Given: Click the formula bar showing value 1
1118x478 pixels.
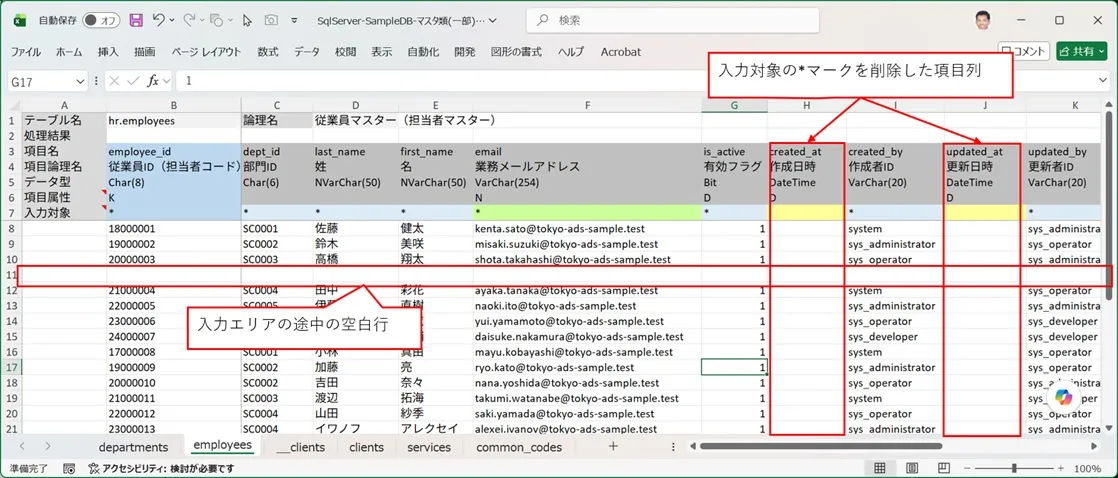Looking at the screenshot, I should [642, 81].
